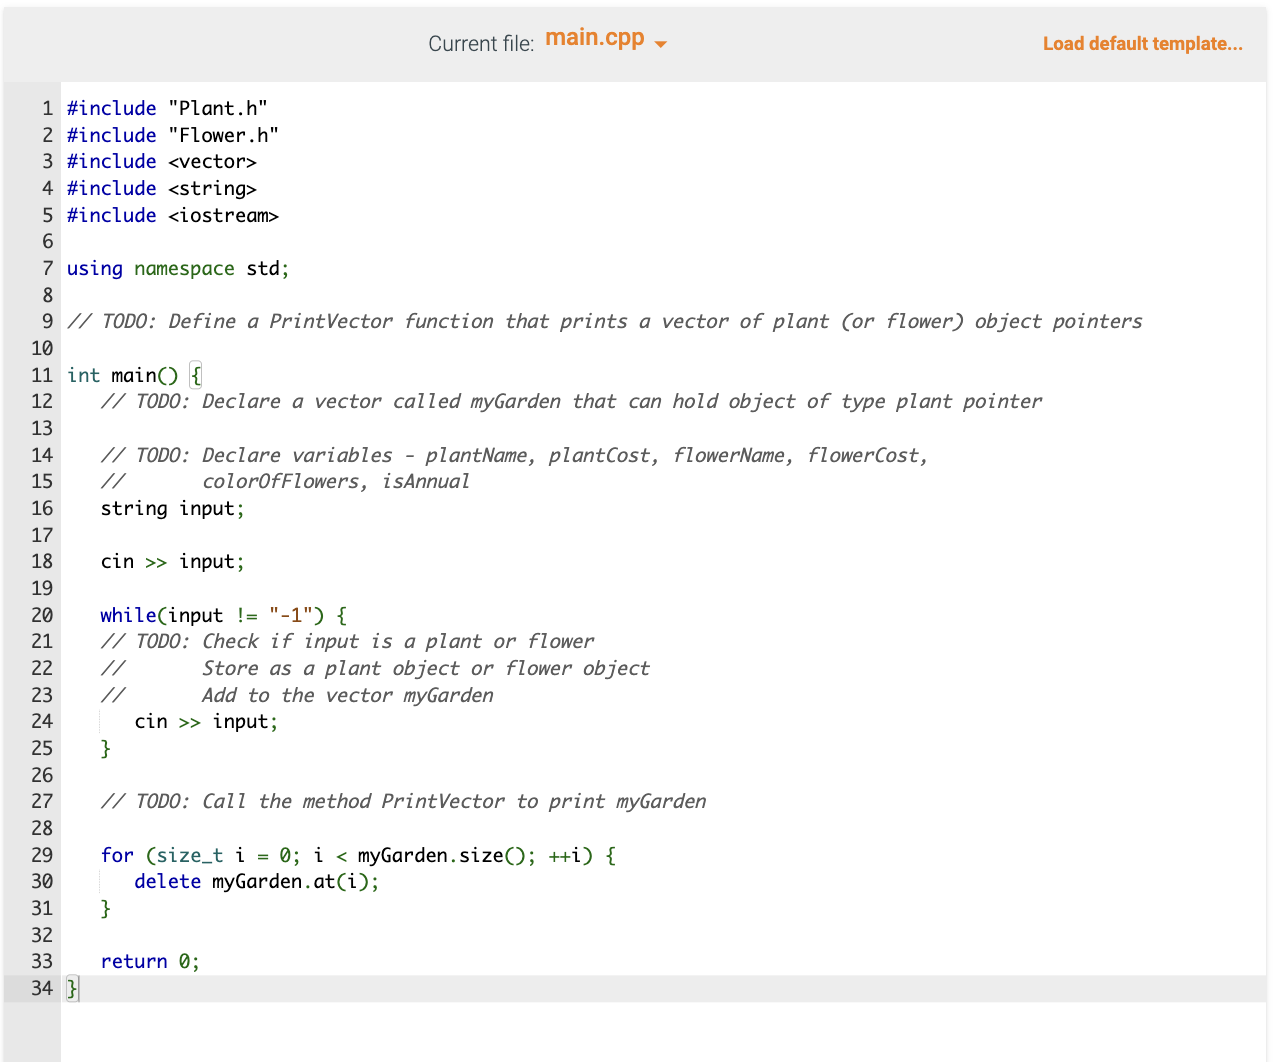Click line number 1 beside #include Plant.h
1276x1062 pixels.
[x=47, y=108]
